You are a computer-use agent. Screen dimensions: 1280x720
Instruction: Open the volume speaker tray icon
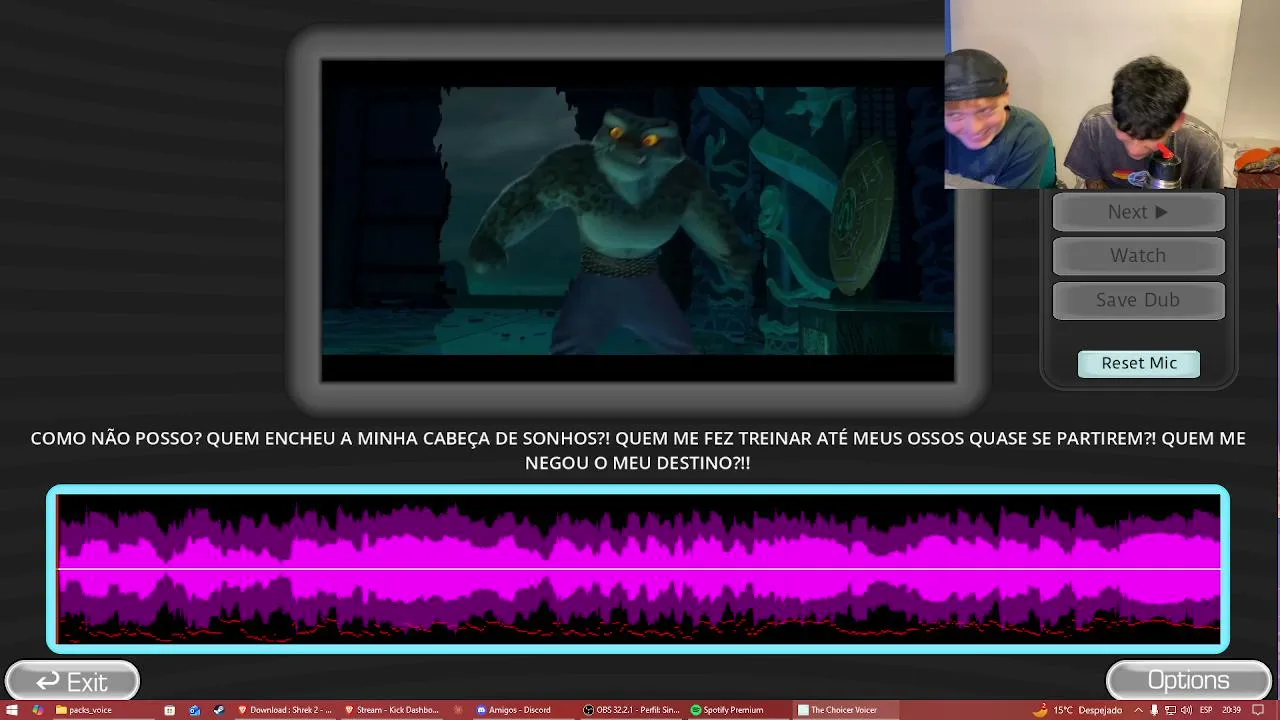pyautogui.click(x=1186, y=710)
